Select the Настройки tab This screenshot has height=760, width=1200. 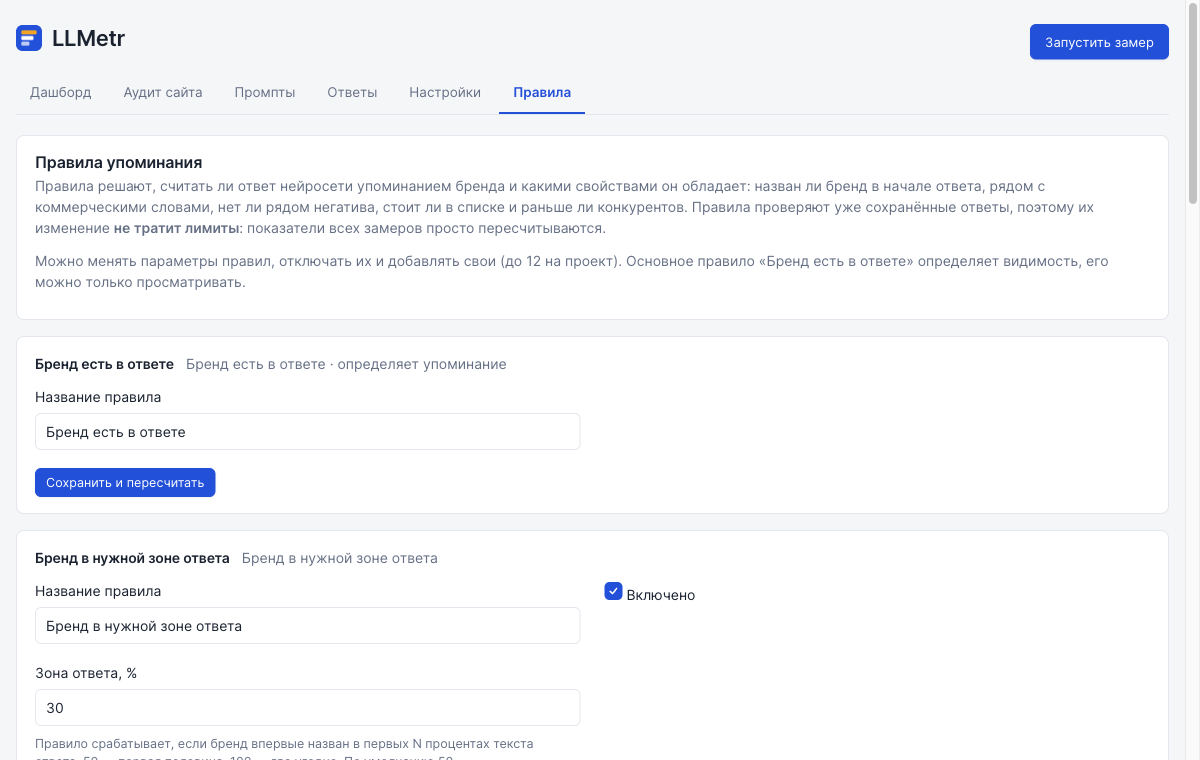click(x=445, y=93)
